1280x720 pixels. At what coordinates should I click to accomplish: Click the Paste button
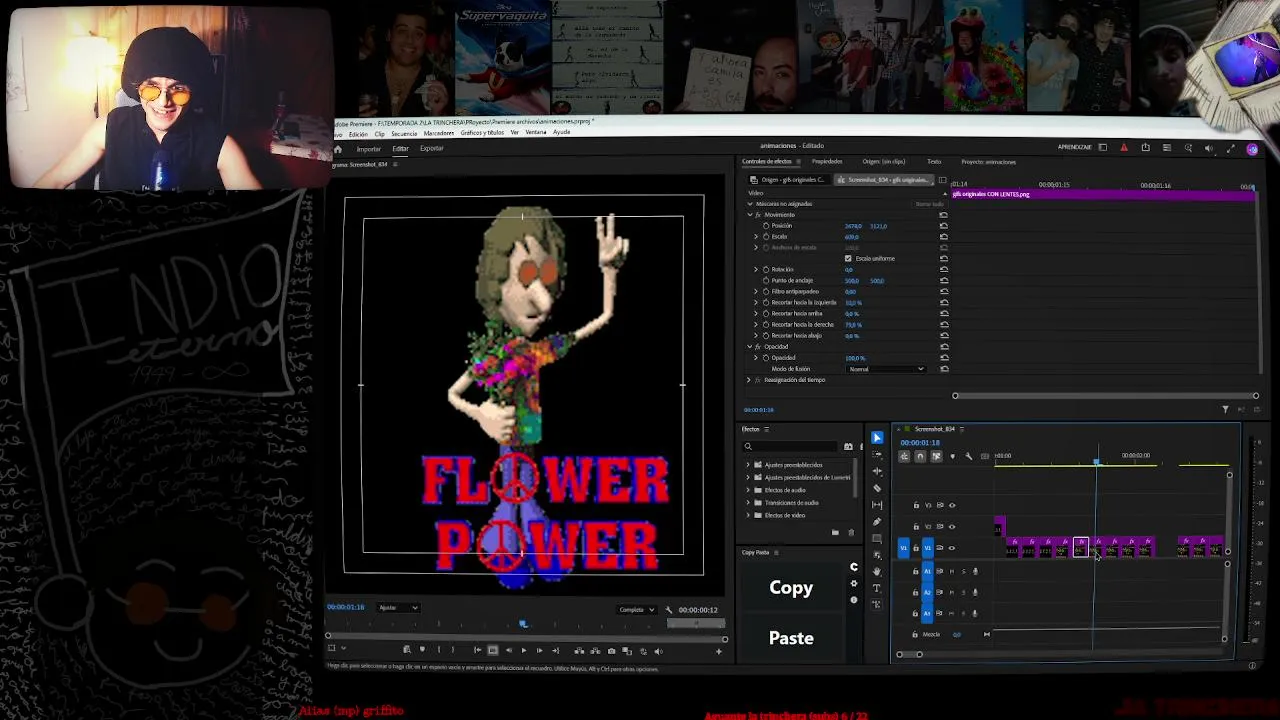pyautogui.click(x=791, y=638)
